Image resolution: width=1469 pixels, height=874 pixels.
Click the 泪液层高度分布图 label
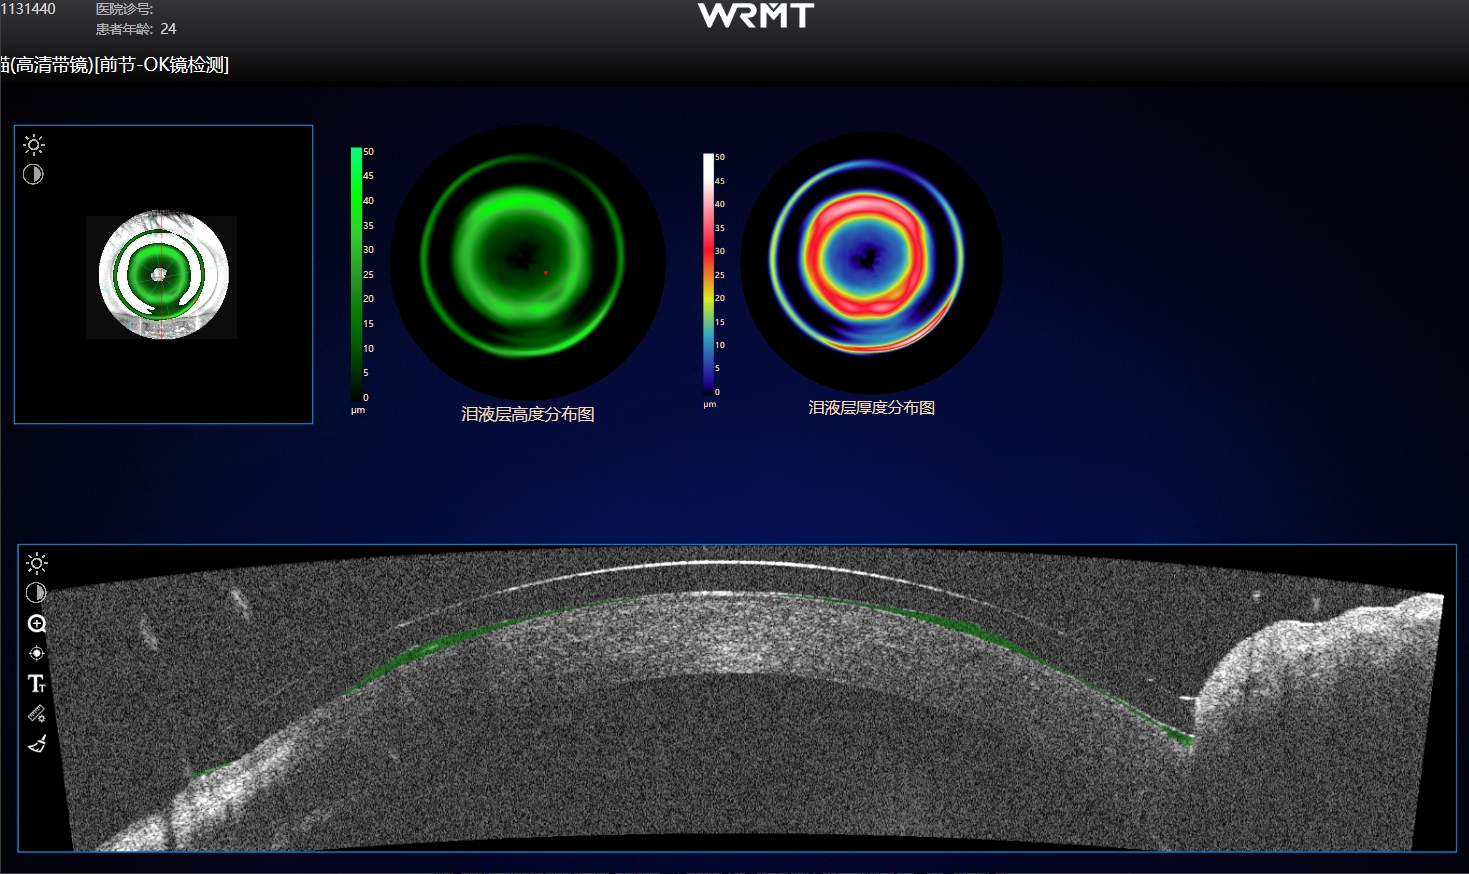[528, 414]
